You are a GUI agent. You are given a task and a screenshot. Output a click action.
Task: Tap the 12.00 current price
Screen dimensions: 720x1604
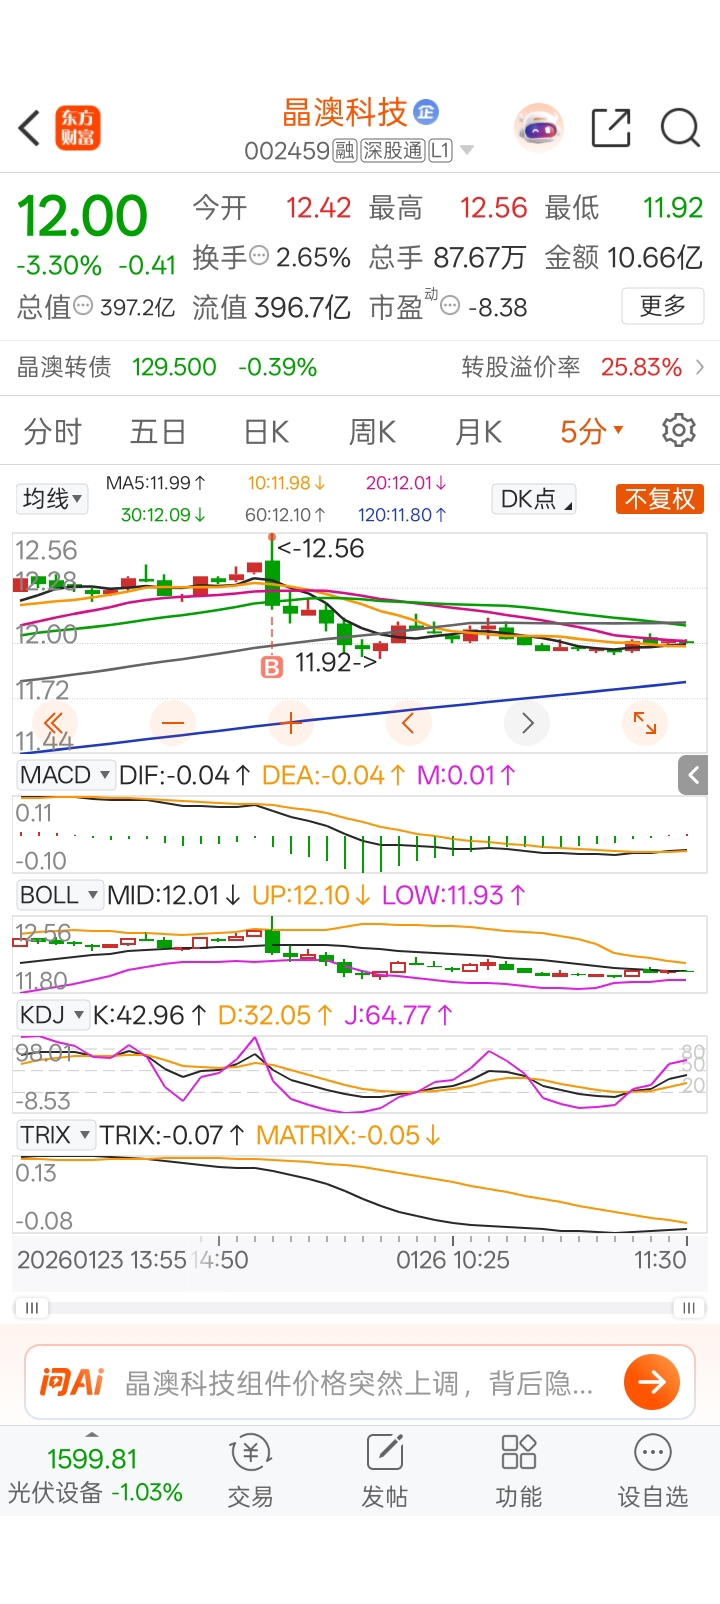82,216
